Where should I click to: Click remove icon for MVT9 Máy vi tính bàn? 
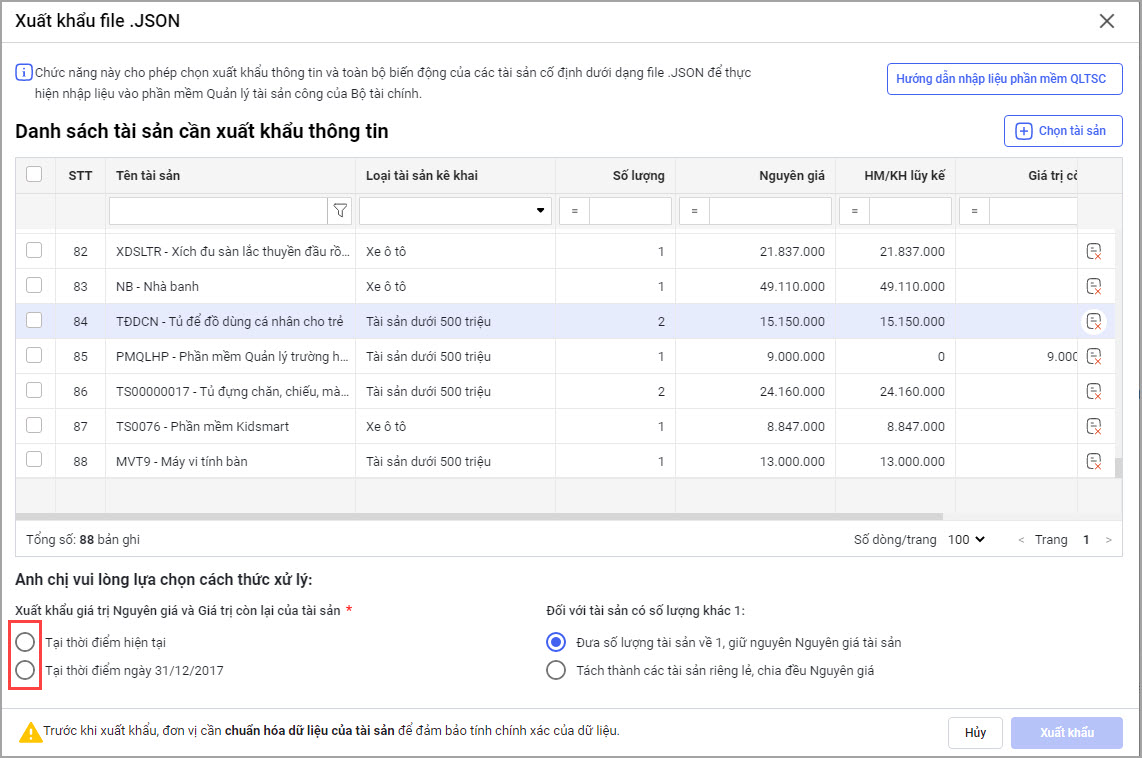tap(1094, 461)
